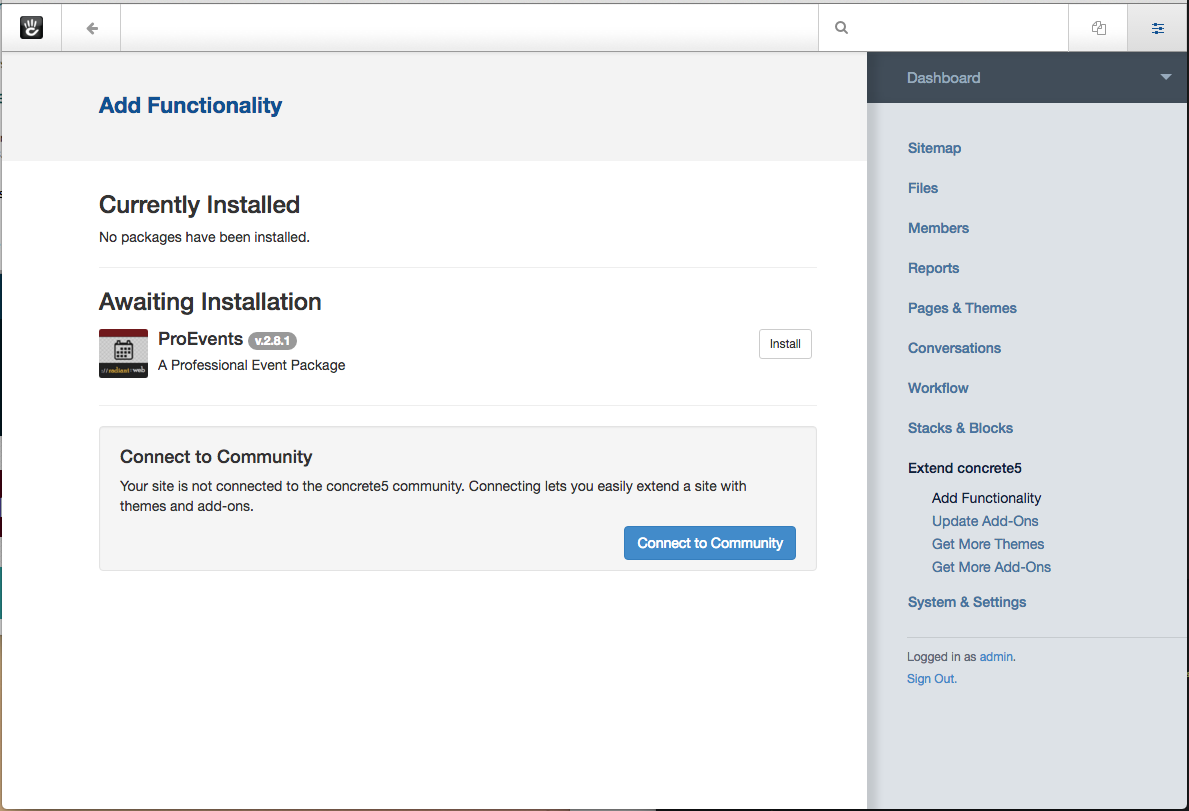Open Conversations section

point(955,348)
